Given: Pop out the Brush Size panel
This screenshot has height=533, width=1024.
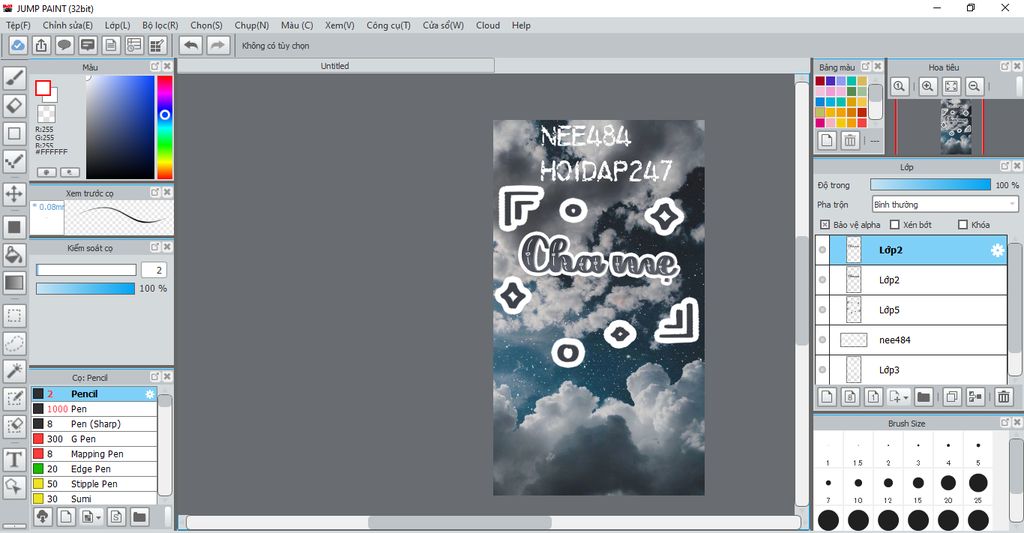Looking at the screenshot, I should click(1005, 423).
